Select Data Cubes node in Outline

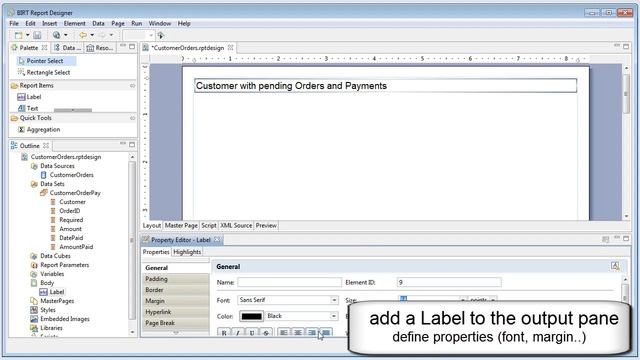click(x=55, y=256)
